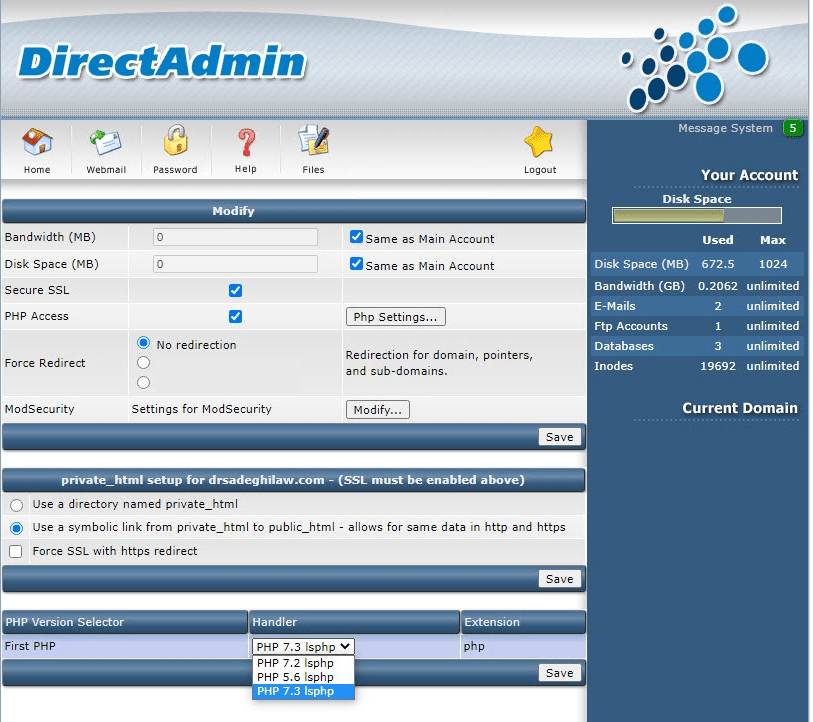Select the private_html directory radio option

16,505
